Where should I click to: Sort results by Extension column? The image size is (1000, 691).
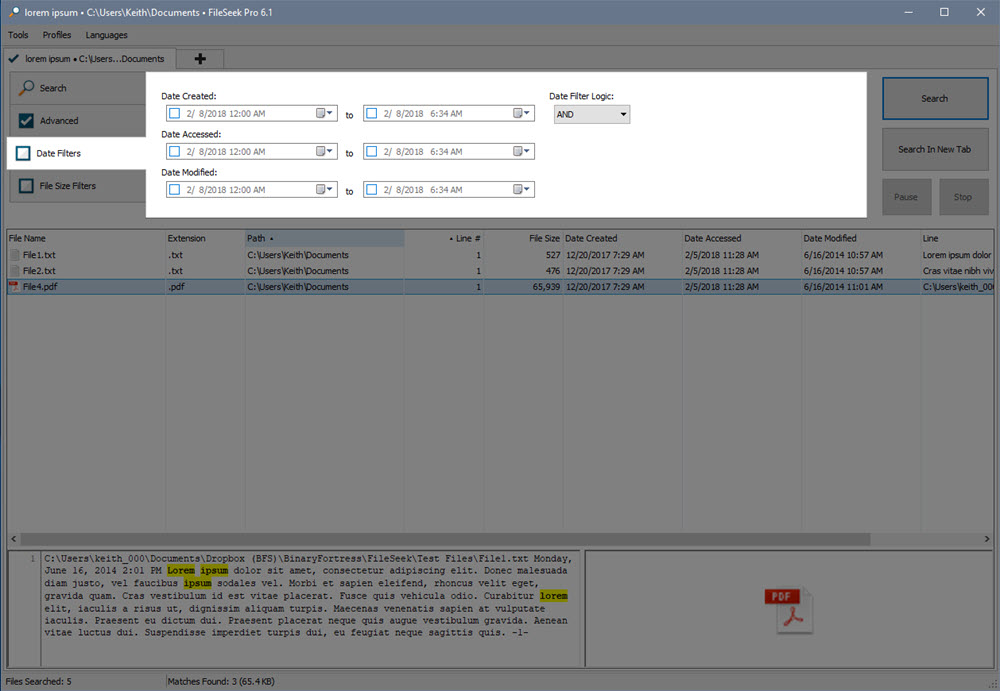[x=205, y=238]
